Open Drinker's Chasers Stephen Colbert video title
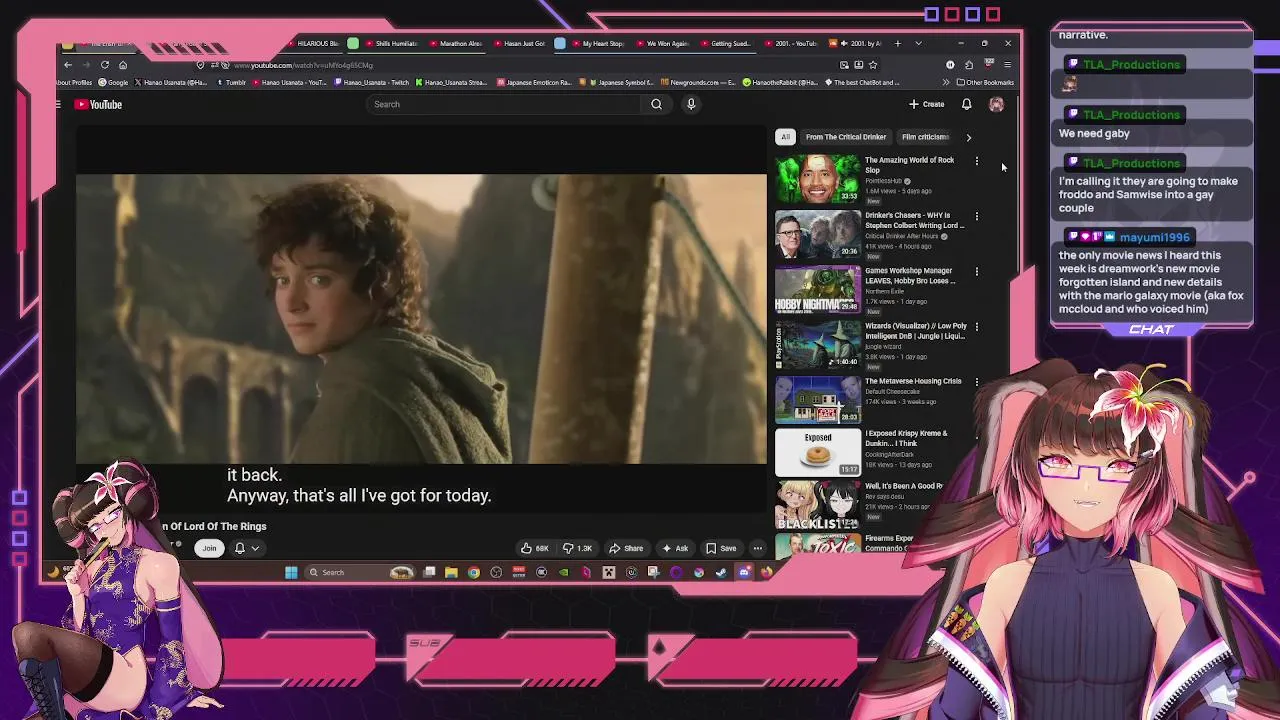The width and height of the screenshot is (1280, 720). click(914, 220)
